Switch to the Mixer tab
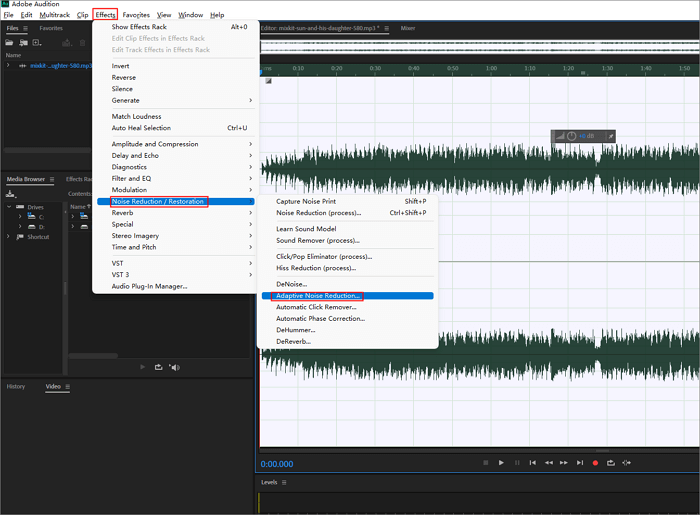700x515 pixels. click(408, 28)
